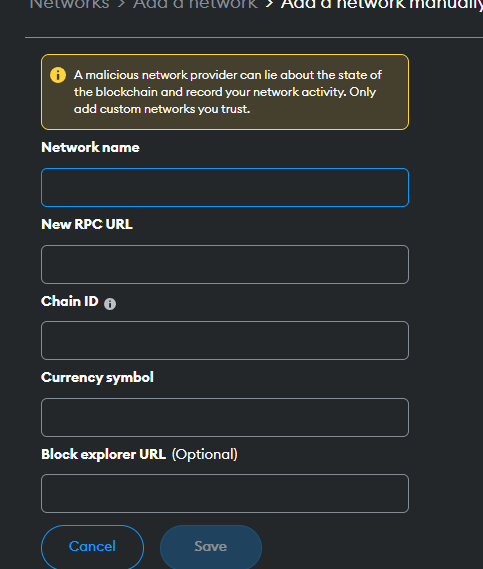This screenshot has width=483, height=569.
Task: Click the malicious network provider warning text
Action: coord(228,92)
